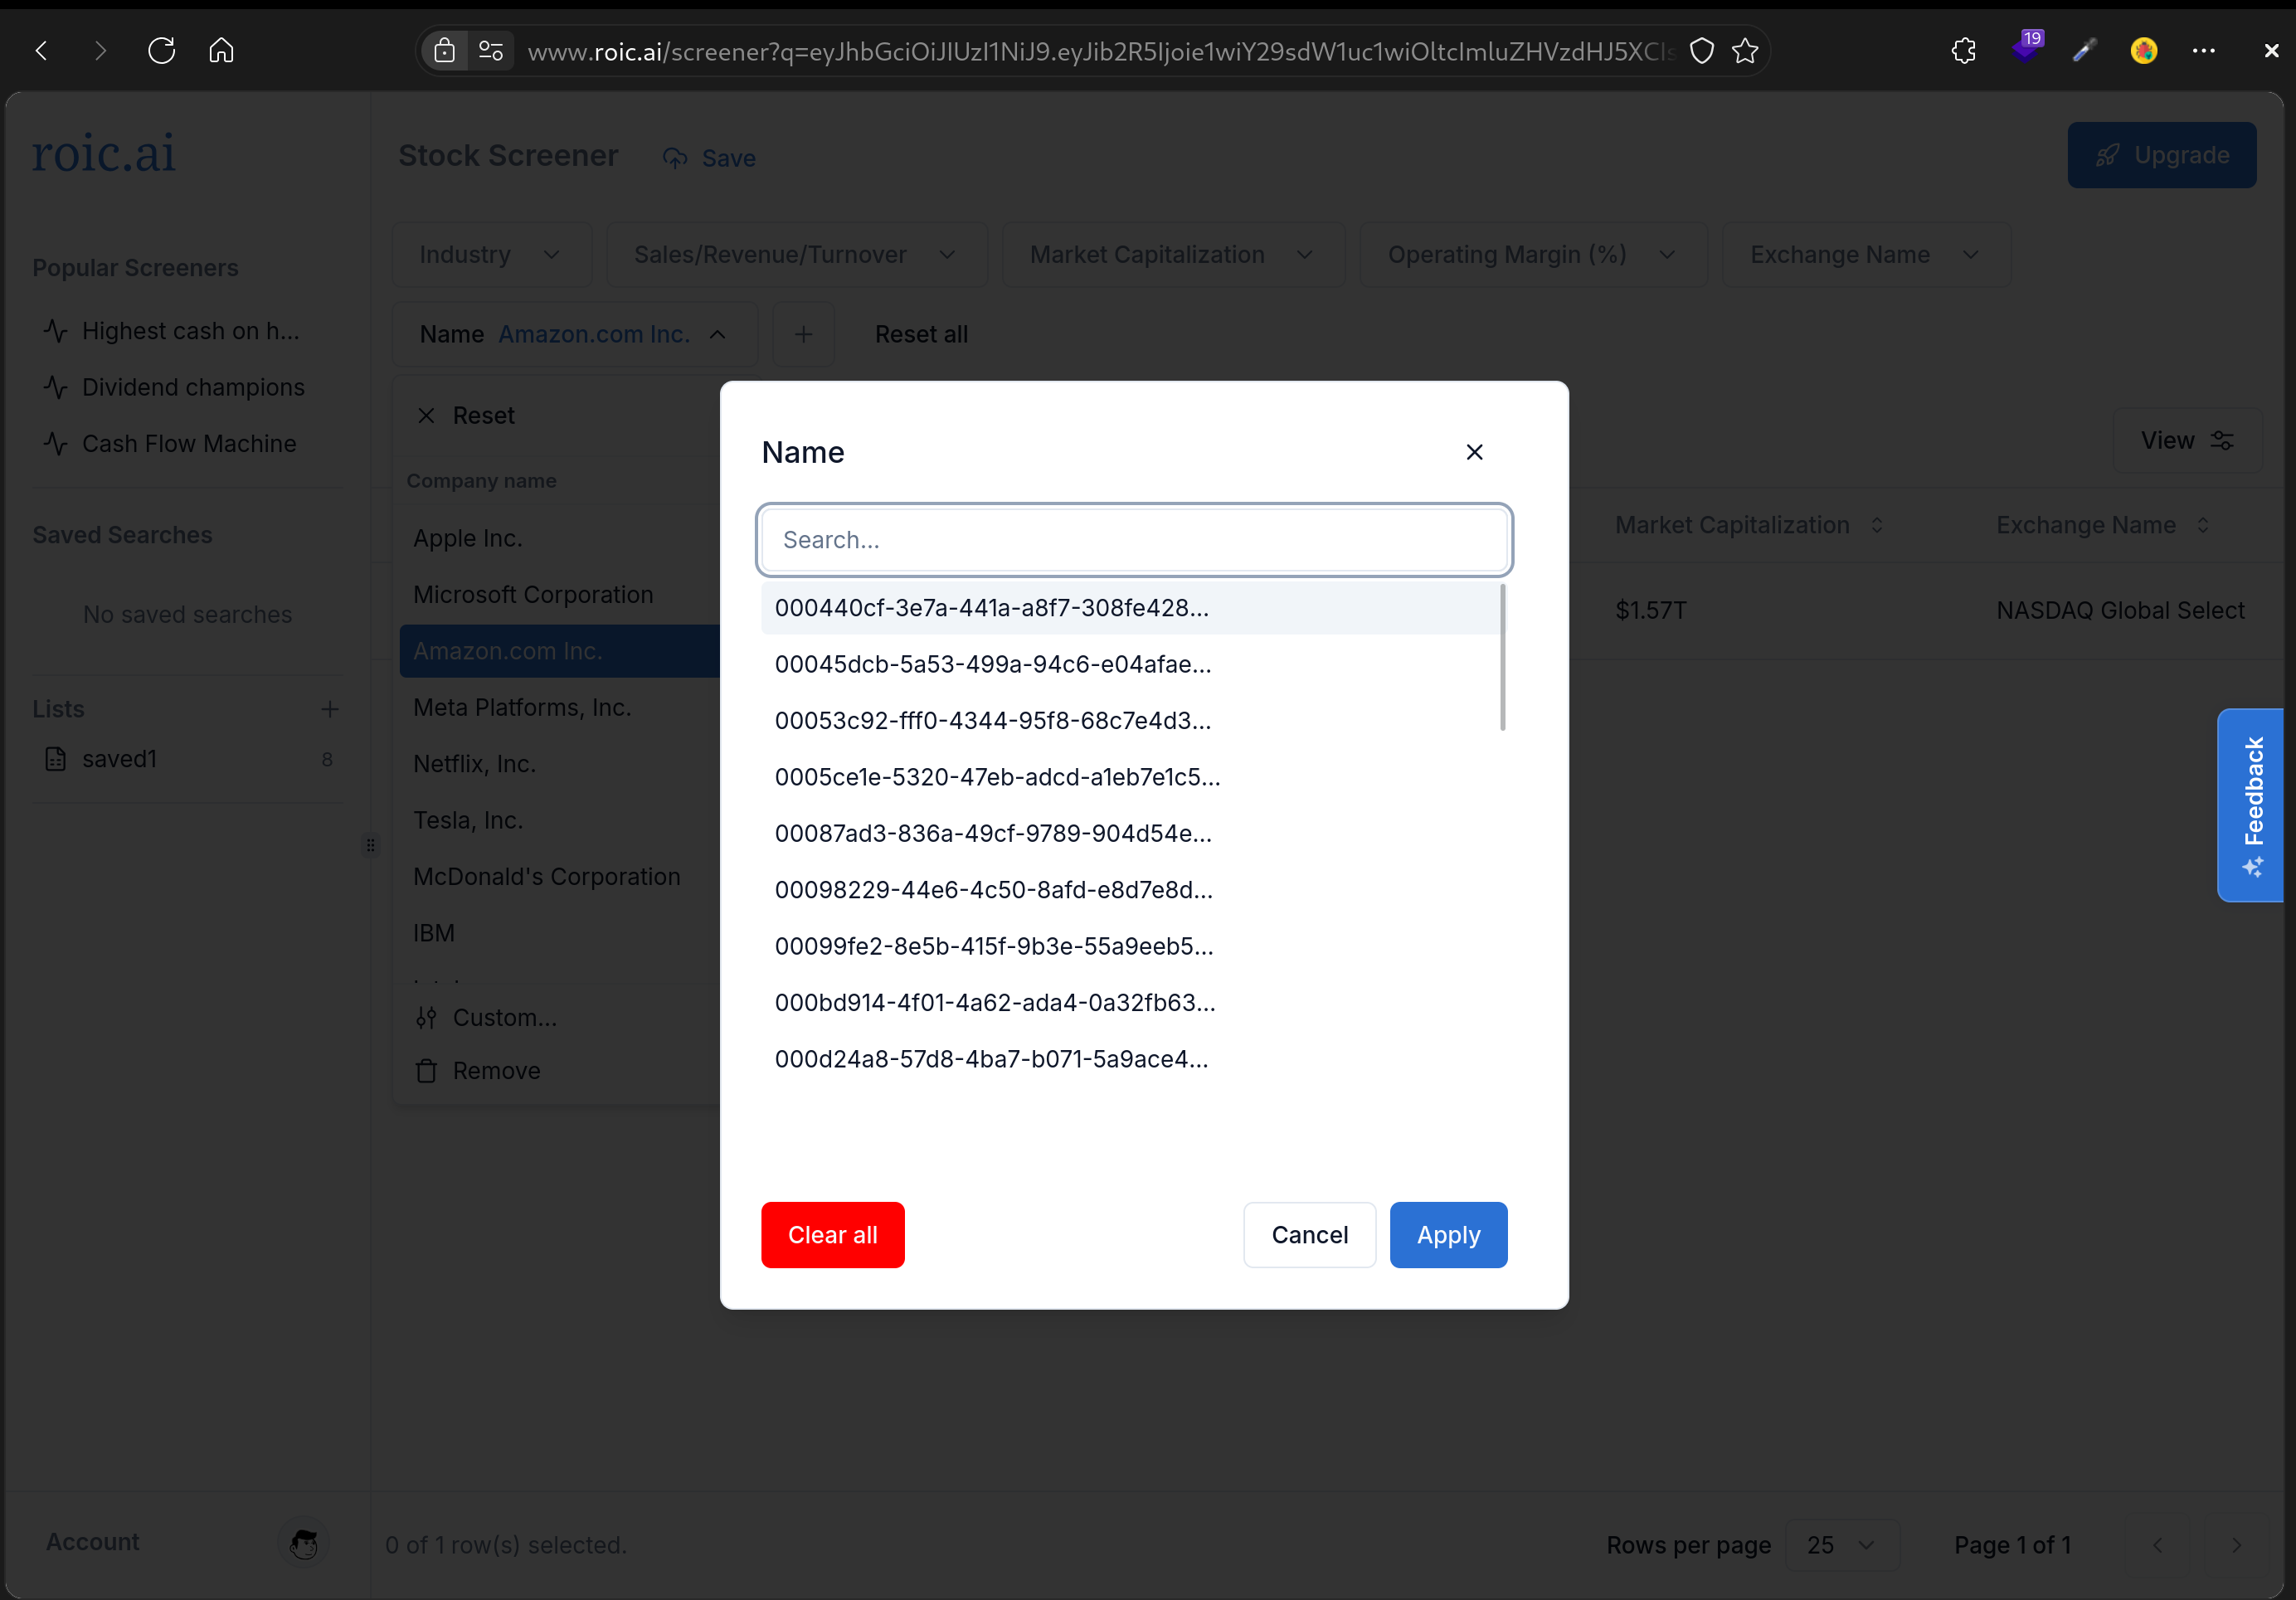
Task: Click the Search field in Name dialog
Action: pos(1134,540)
